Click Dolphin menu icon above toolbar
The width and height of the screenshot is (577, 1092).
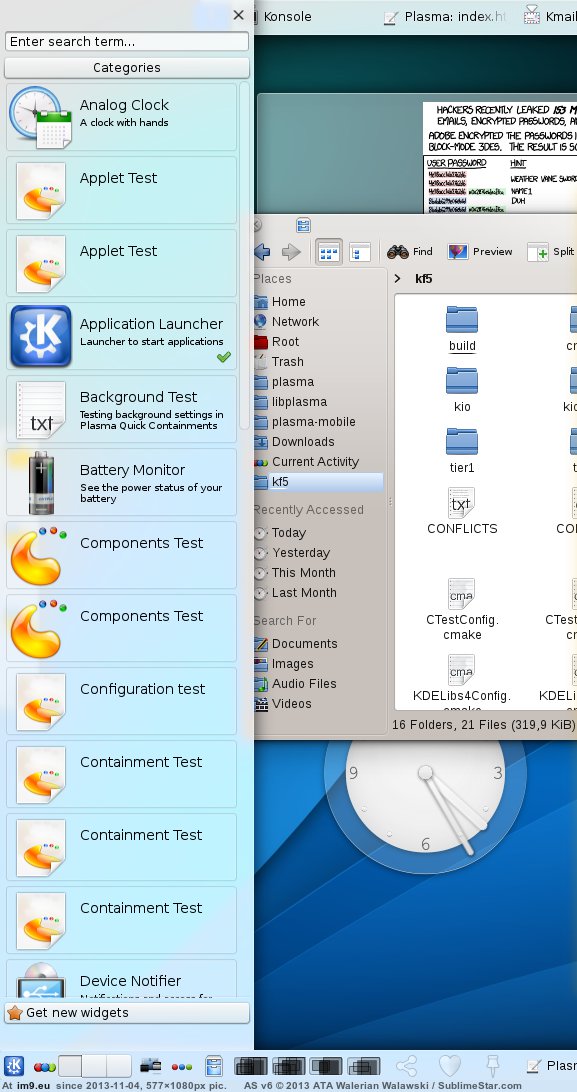[x=303, y=225]
